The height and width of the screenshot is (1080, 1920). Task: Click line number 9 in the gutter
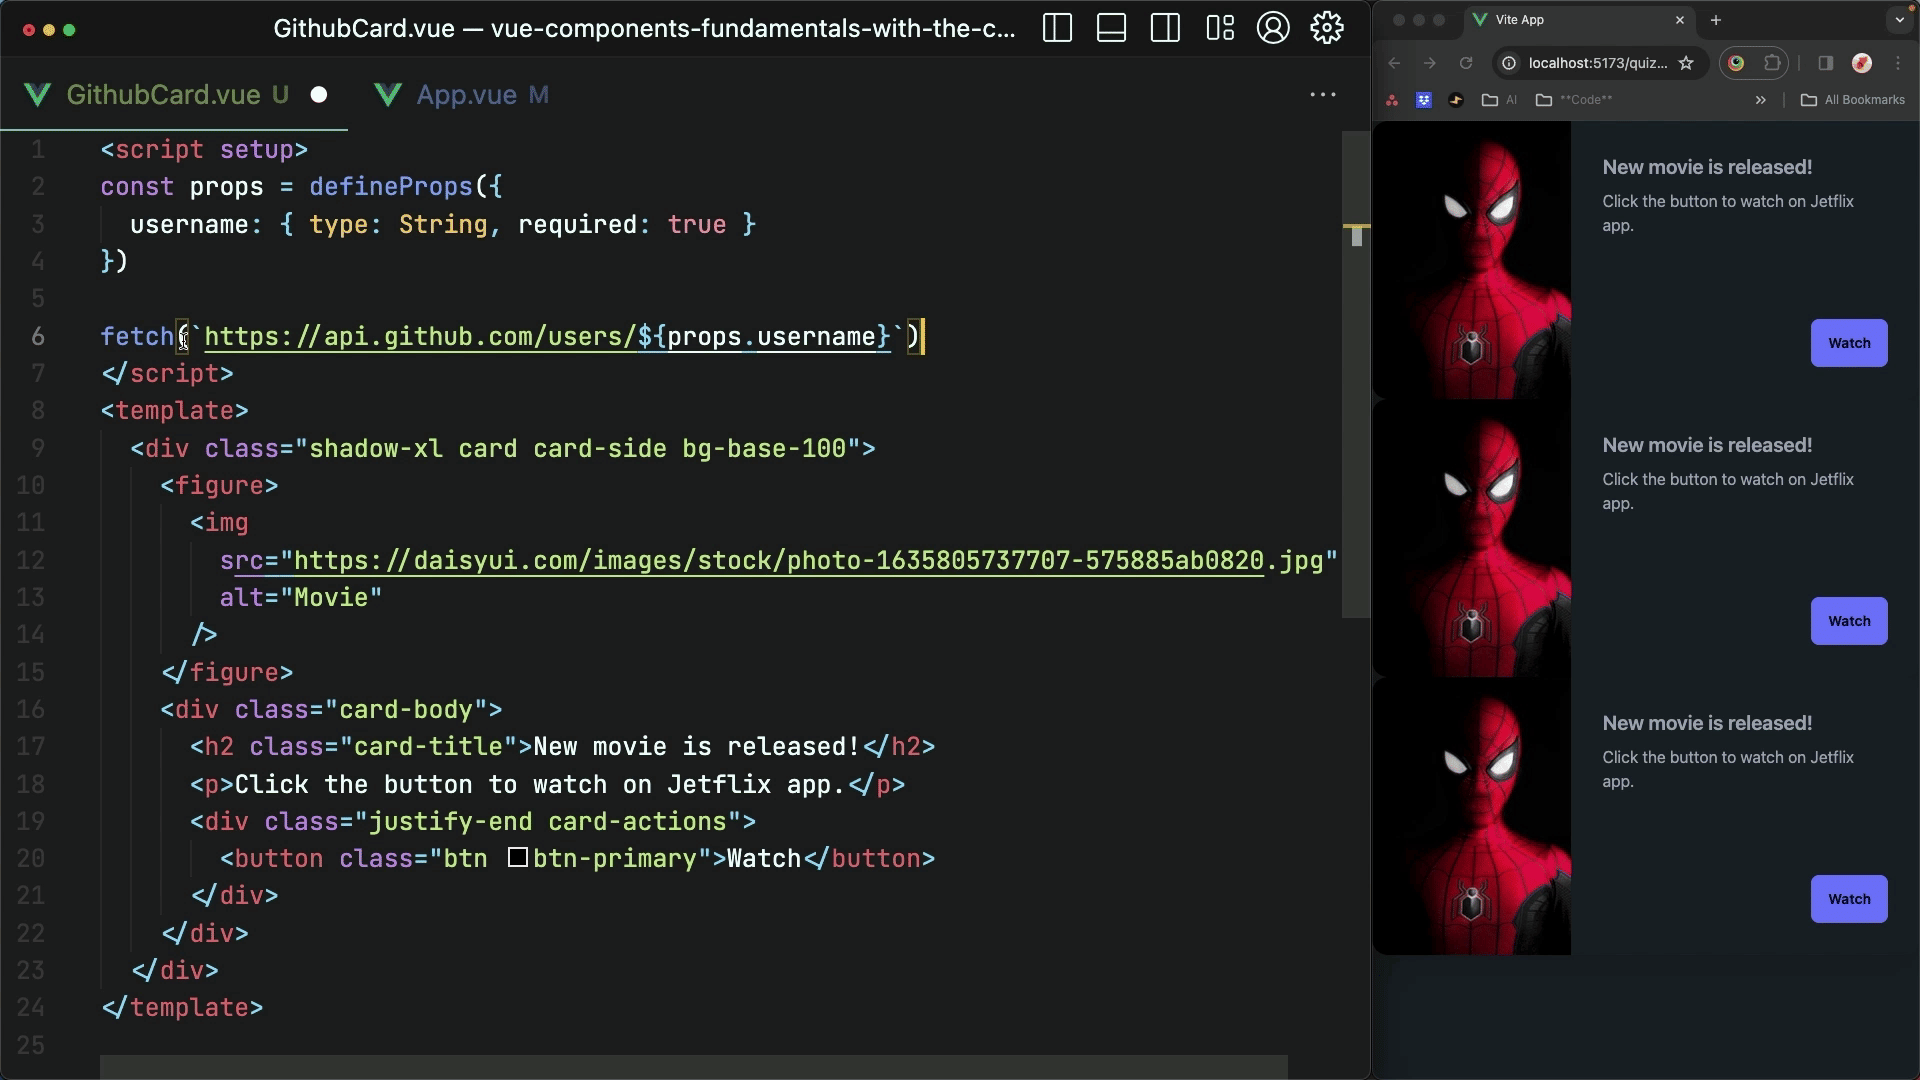(x=37, y=448)
